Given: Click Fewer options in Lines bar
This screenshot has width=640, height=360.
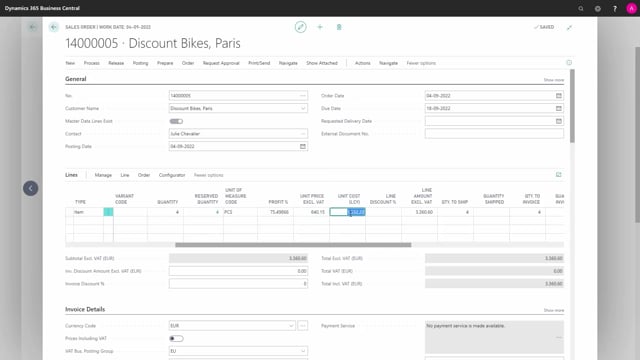Looking at the screenshot, I should coord(208,175).
